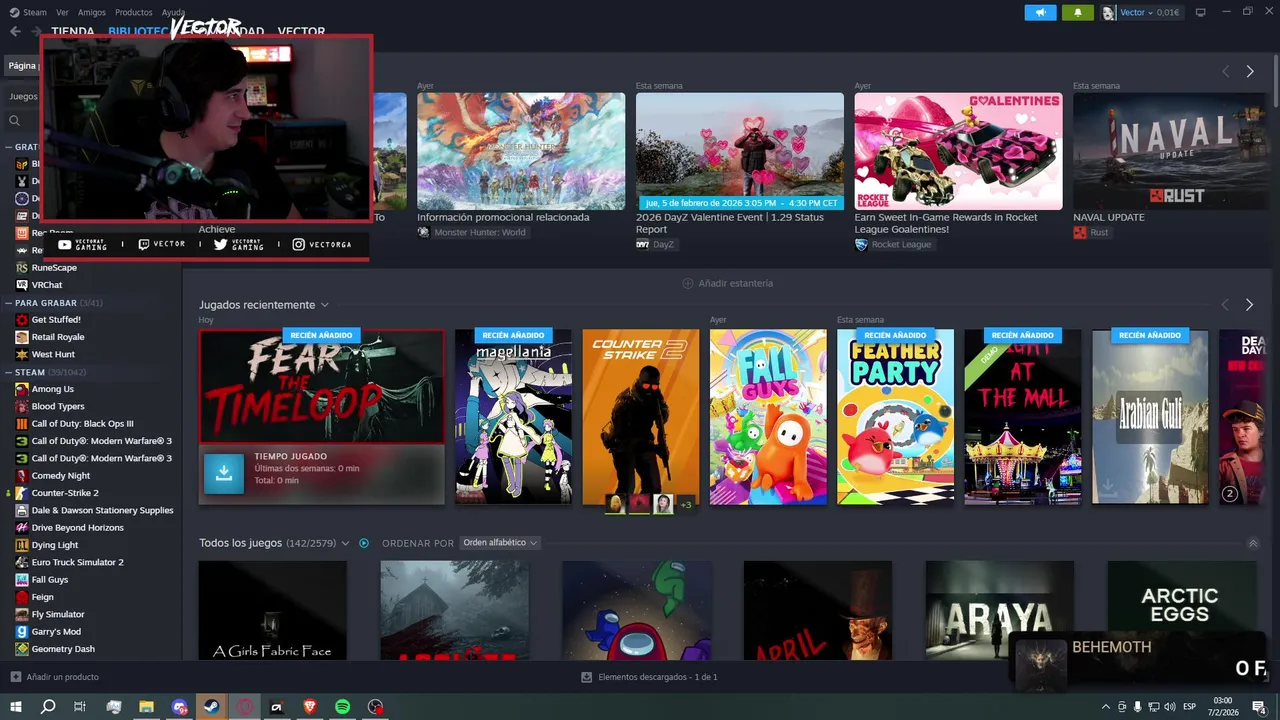1280x720 pixels.
Task: Open the Spotify taskbar icon
Action: (x=342, y=707)
